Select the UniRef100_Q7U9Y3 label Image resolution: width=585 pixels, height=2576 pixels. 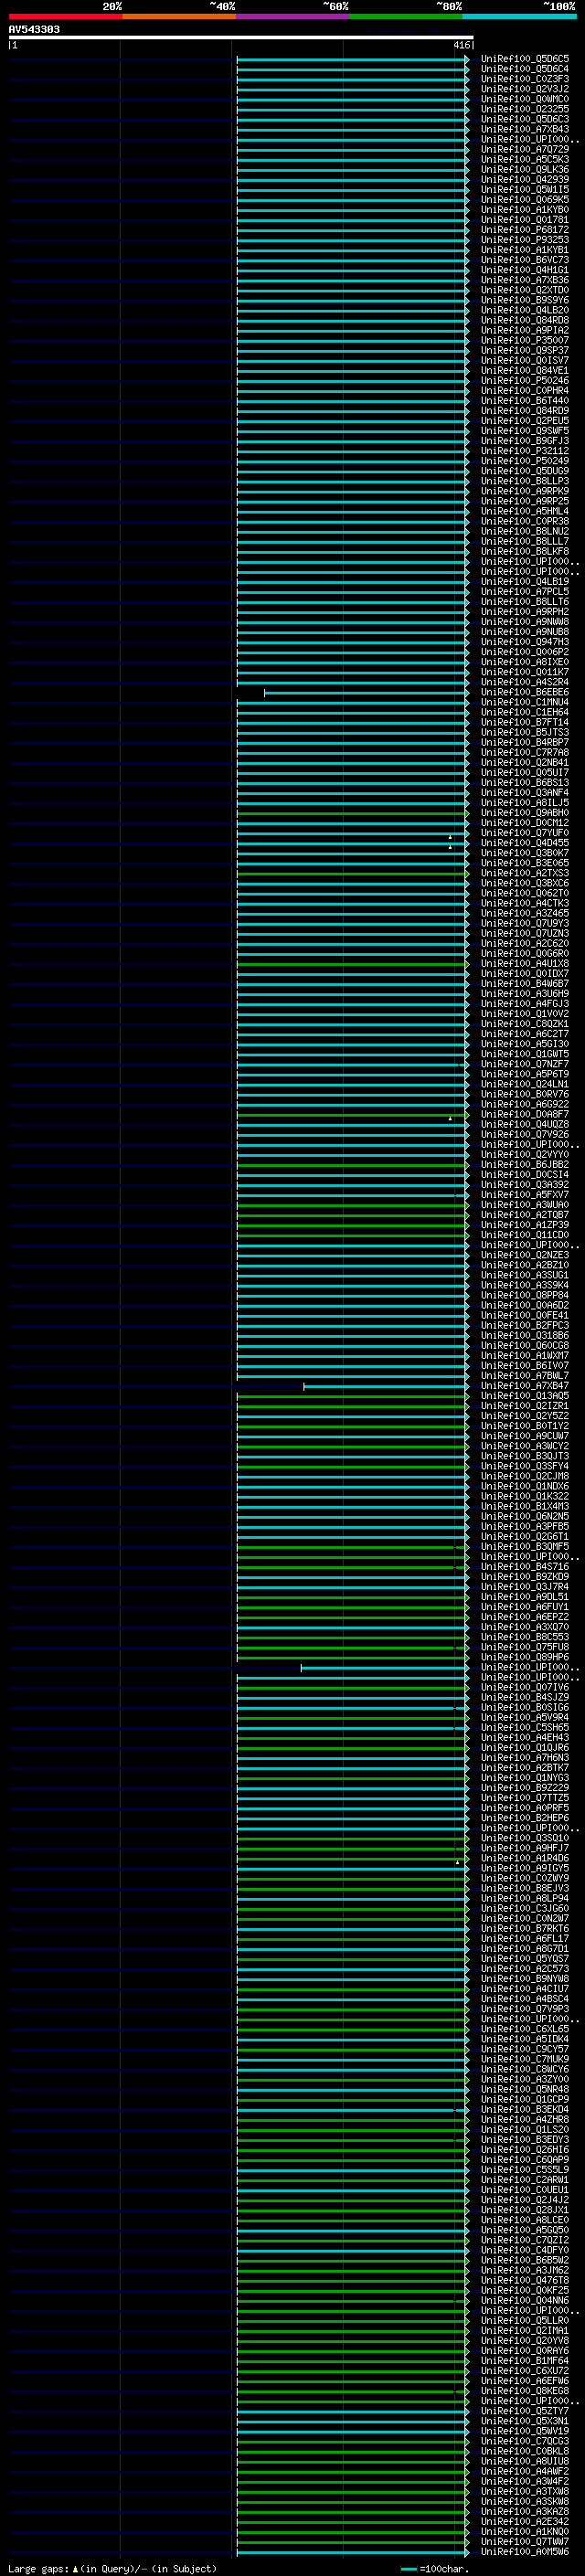tap(525, 923)
